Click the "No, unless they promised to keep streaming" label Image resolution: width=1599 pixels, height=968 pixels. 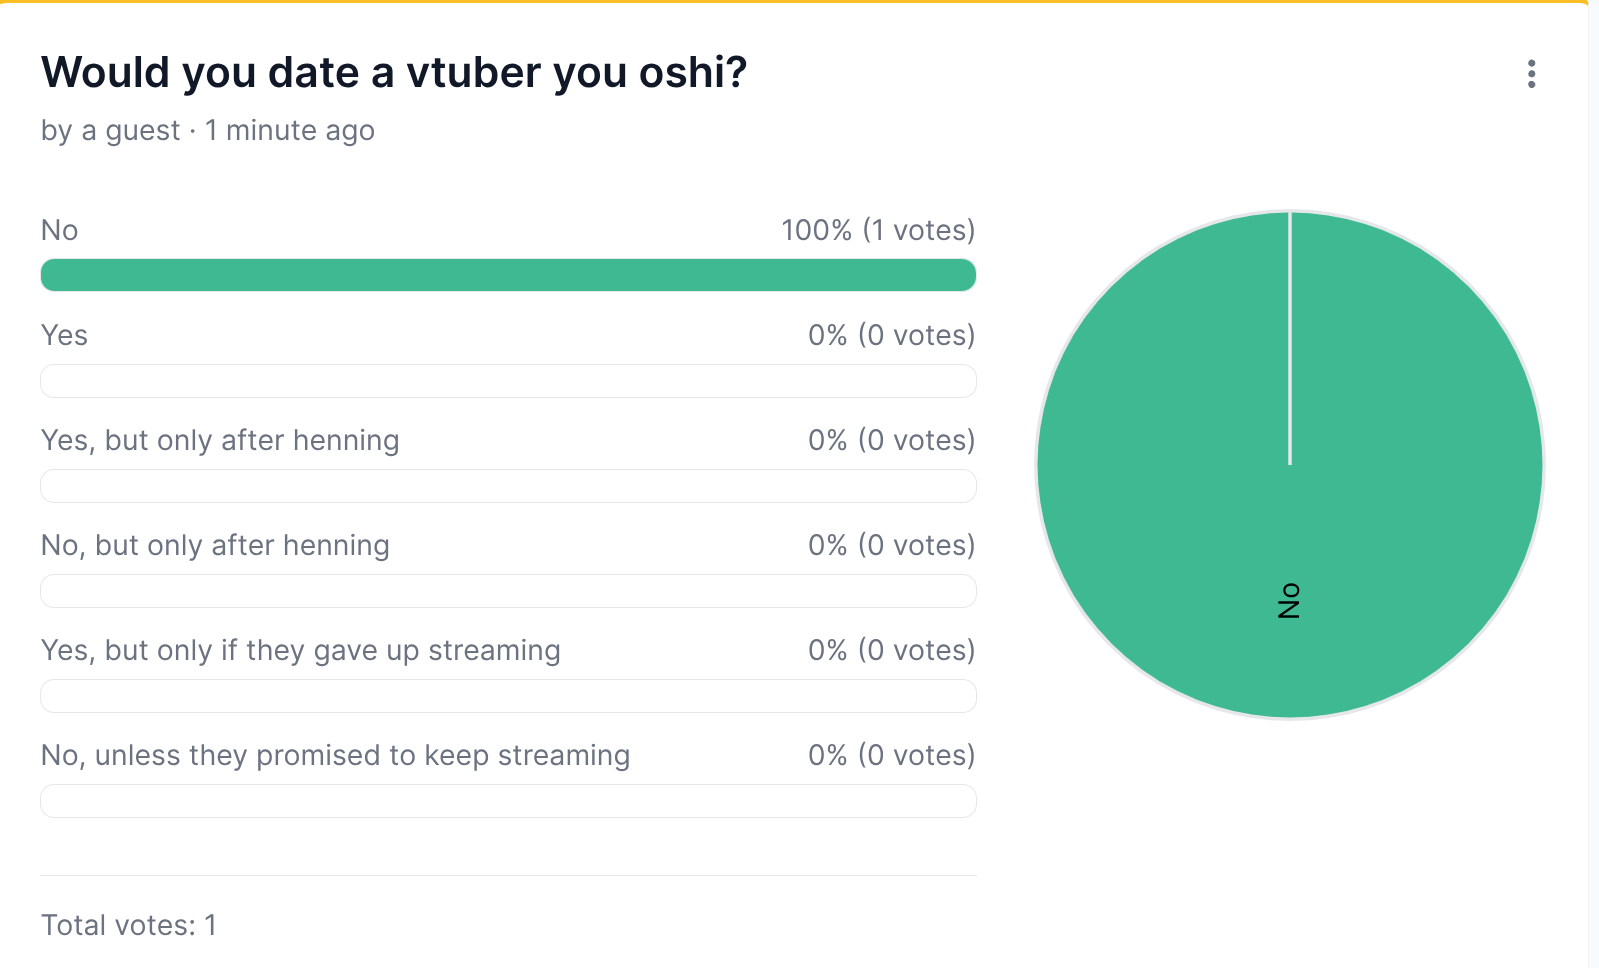click(x=335, y=755)
